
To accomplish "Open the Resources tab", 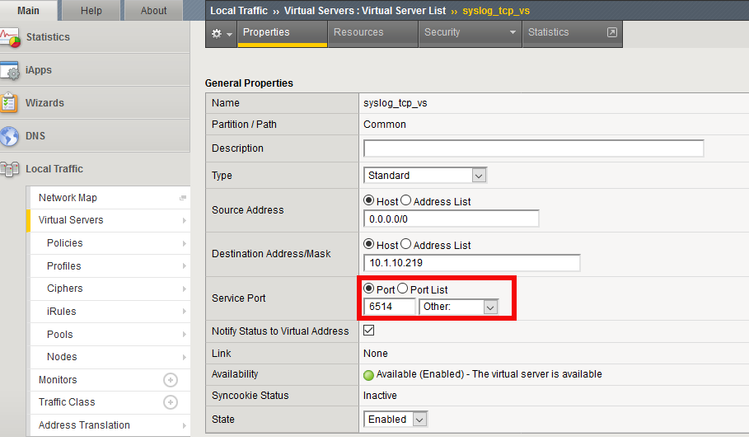I will click(374, 33).
